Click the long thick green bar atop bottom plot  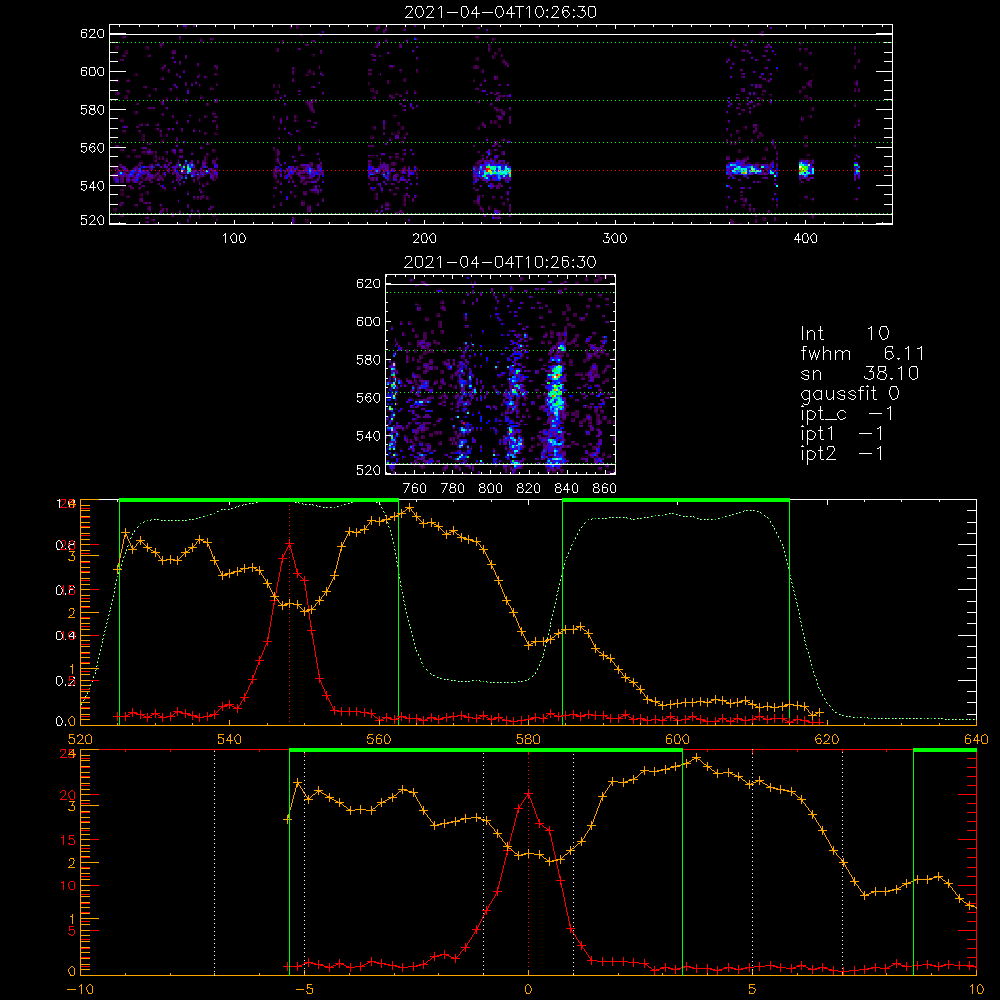pos(486,750)
